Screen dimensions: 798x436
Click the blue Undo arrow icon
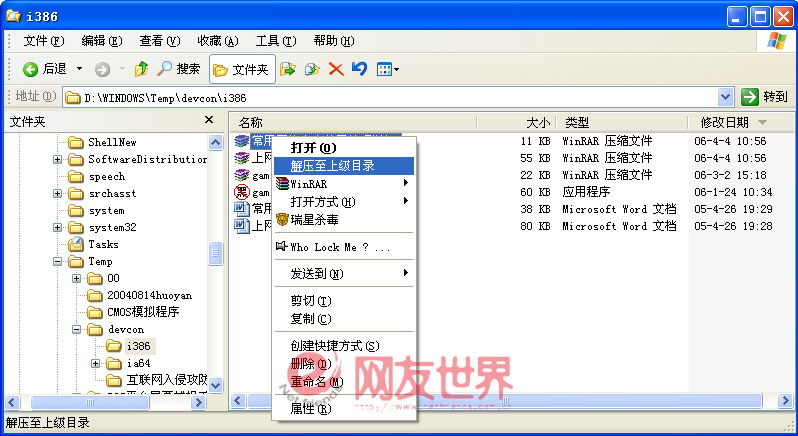pos(359,69)
